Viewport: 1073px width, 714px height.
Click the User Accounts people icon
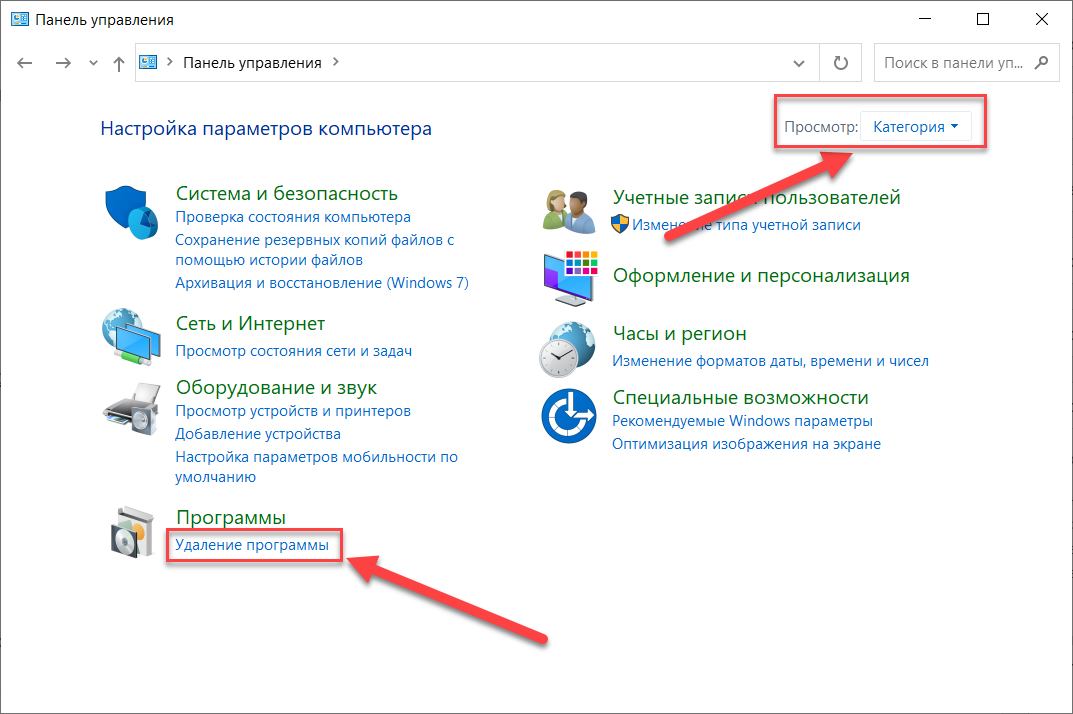[569, 212]
